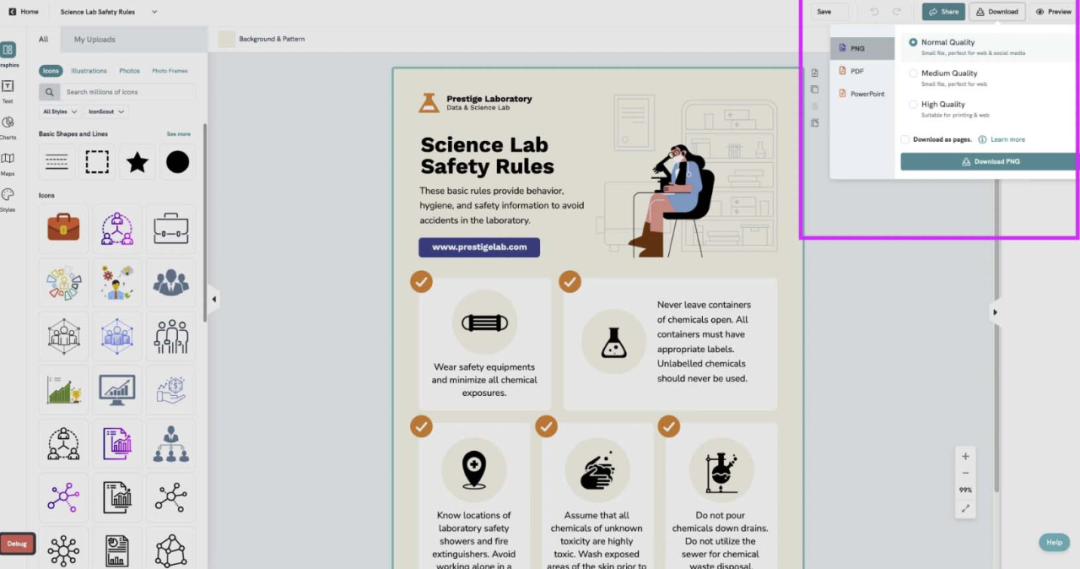
Task: Open the Charts tool in the sidebar
Action: 8,124
